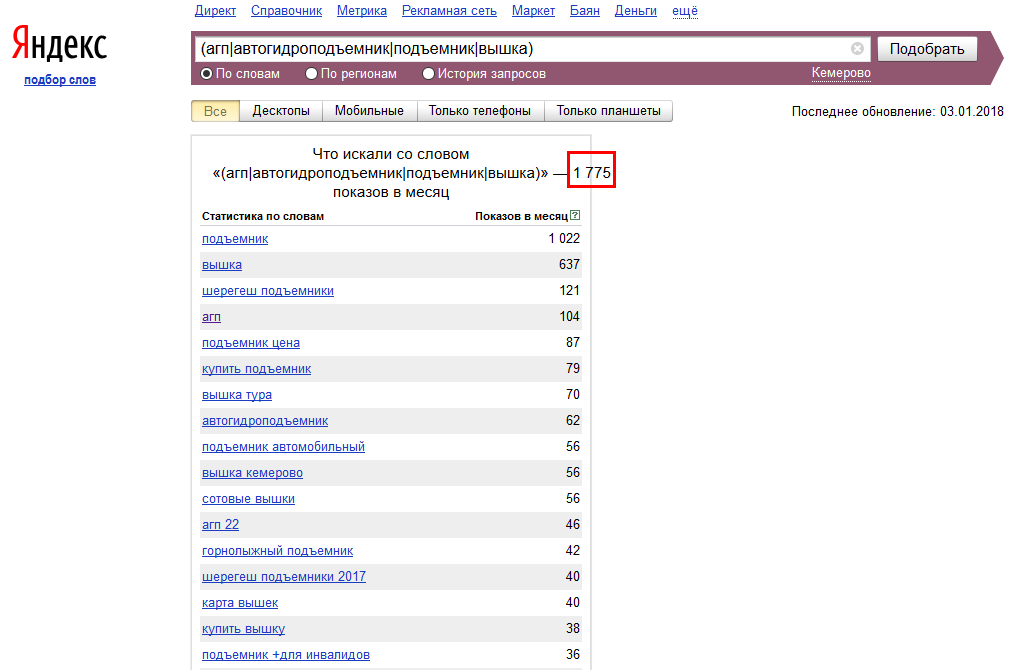Open the Справочник service link
Image resolution: width=1013 pixels, height=670 pixels.
286,11
